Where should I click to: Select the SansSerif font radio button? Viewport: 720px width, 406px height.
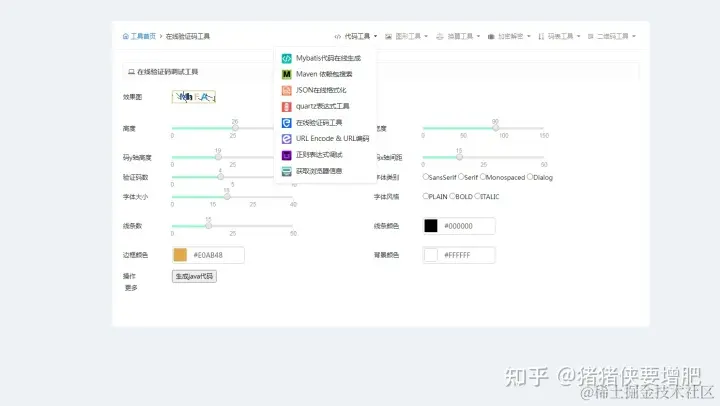point(426,177)
